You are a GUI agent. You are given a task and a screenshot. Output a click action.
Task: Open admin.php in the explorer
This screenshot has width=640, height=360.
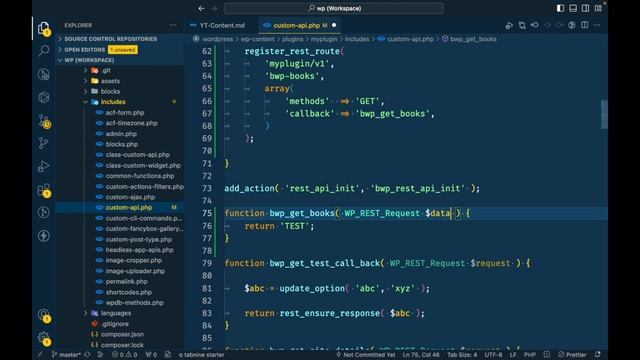pos(120,133)
